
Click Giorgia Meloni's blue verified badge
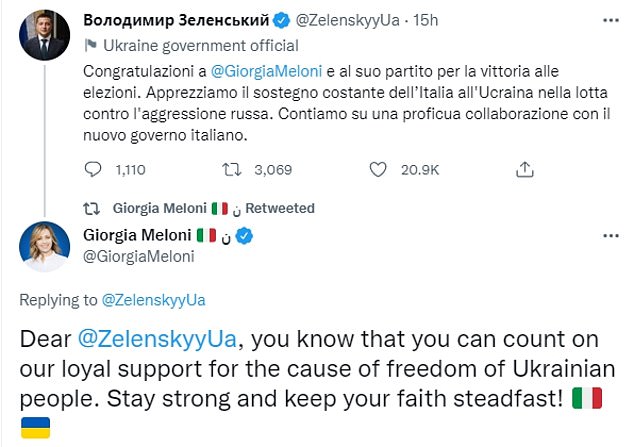coord(256,236)
